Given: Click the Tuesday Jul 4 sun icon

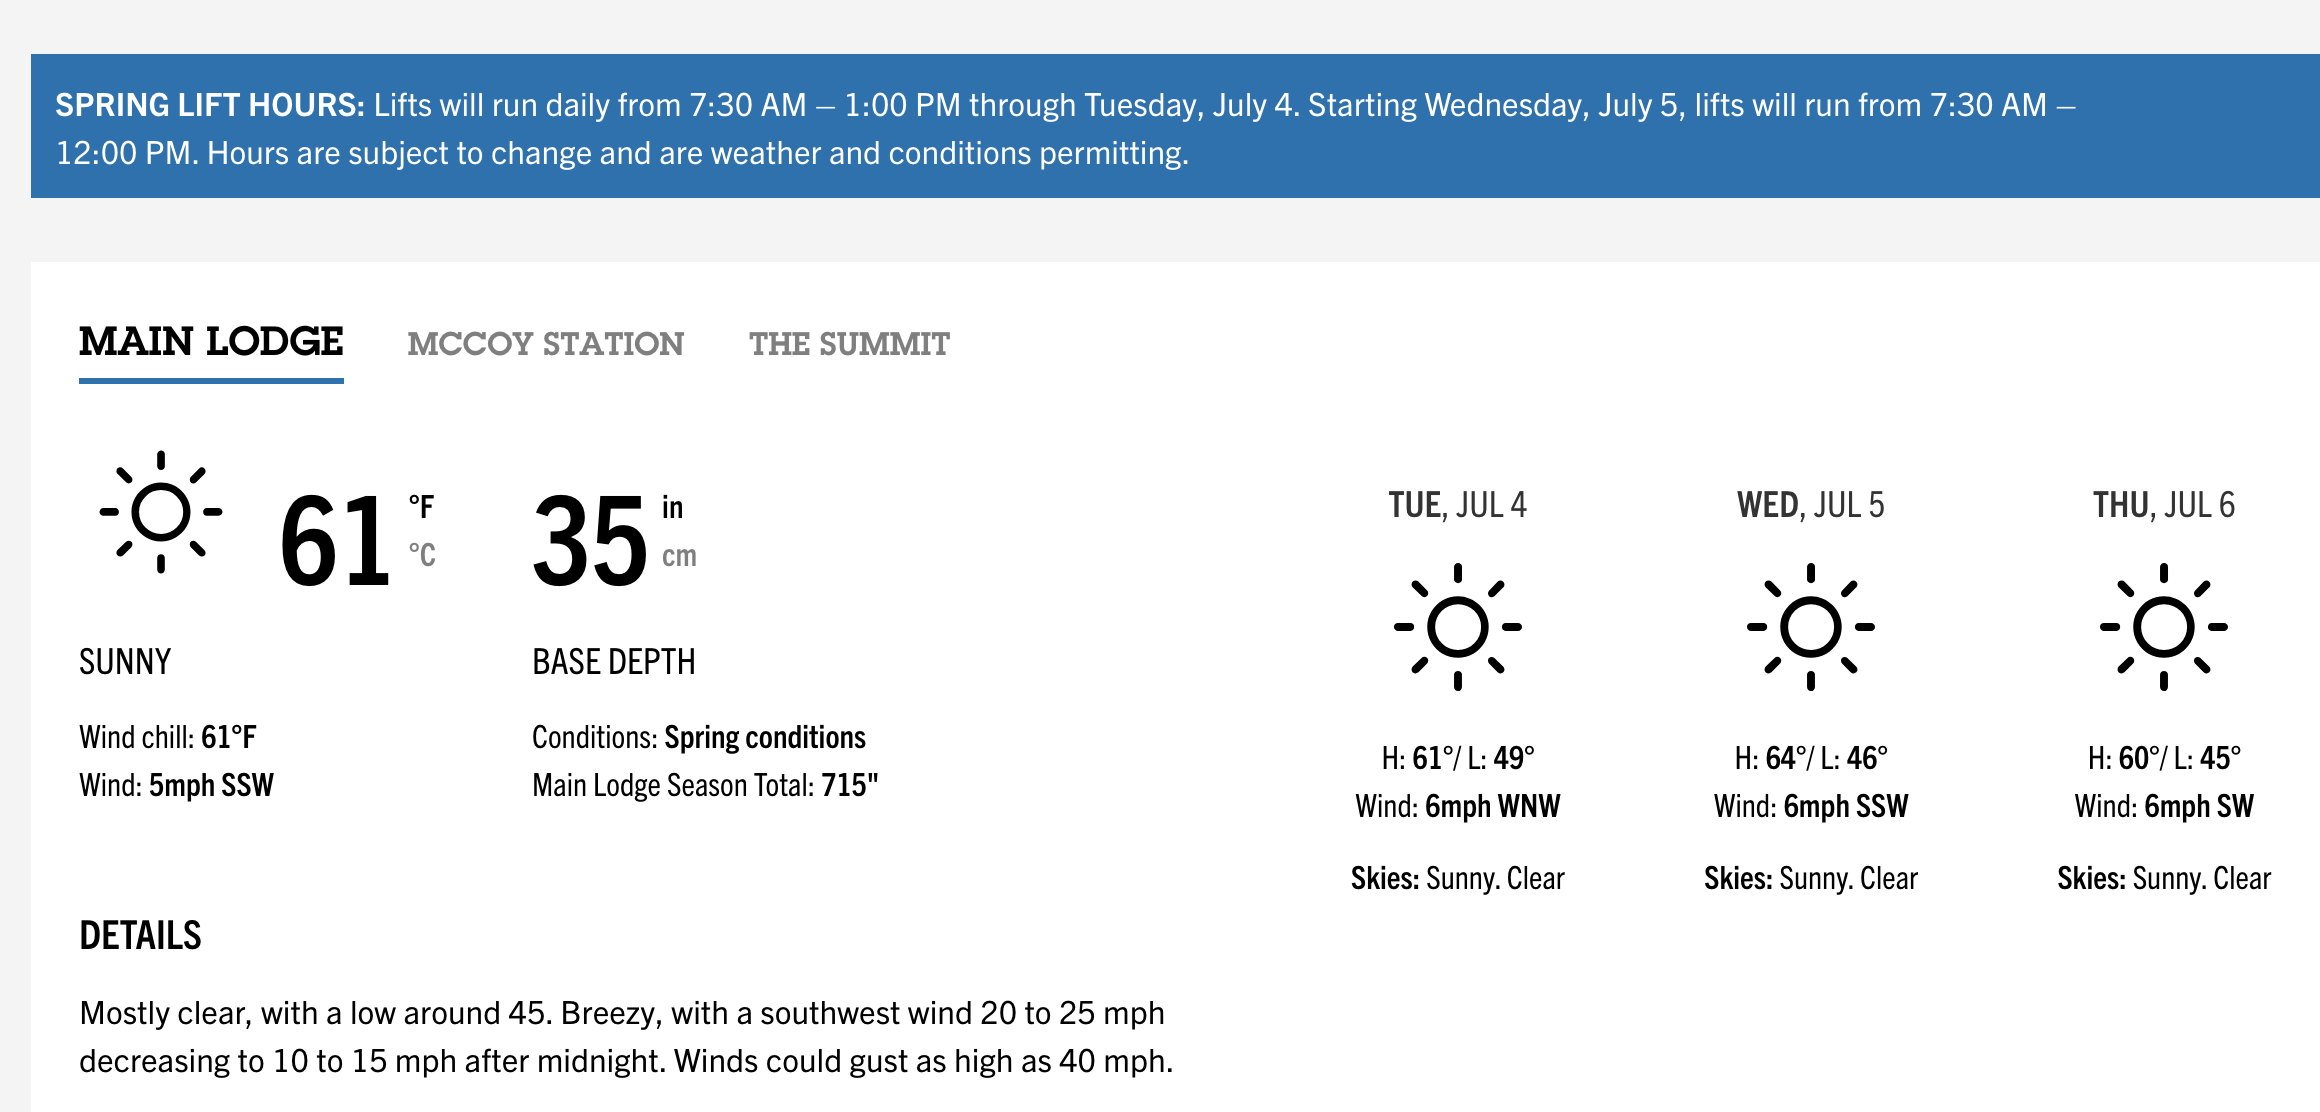Looking at the screenshot, I should click(1458, 627).
